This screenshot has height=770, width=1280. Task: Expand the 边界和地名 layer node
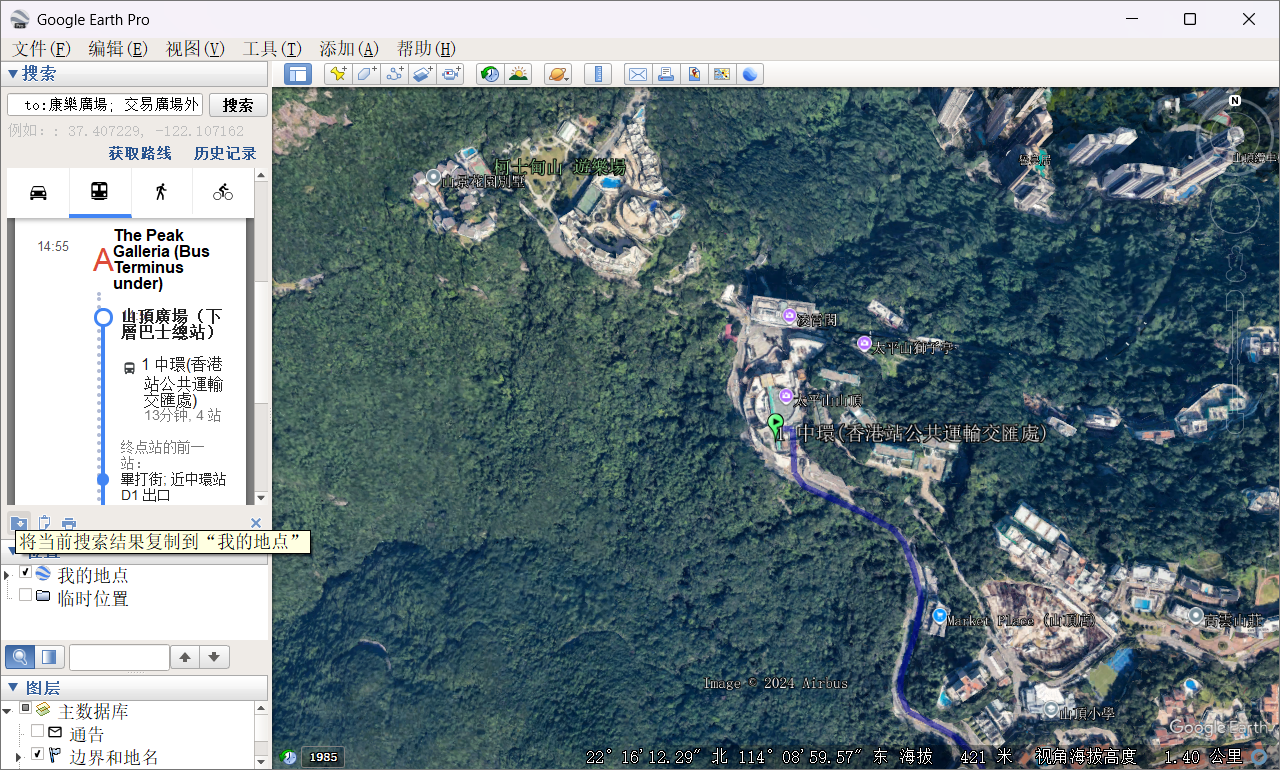pos(18,755)
